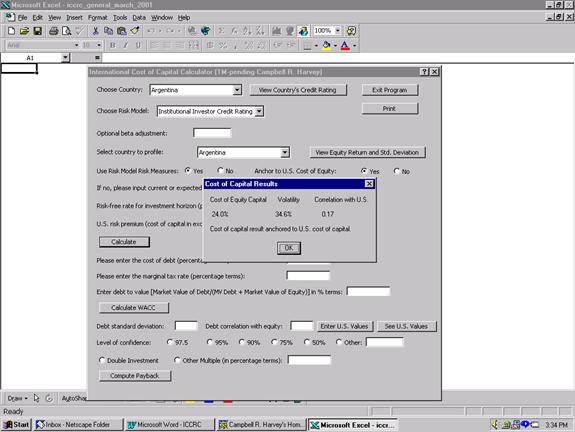Open the Borders dropdown arrow

tap(316, 46)
